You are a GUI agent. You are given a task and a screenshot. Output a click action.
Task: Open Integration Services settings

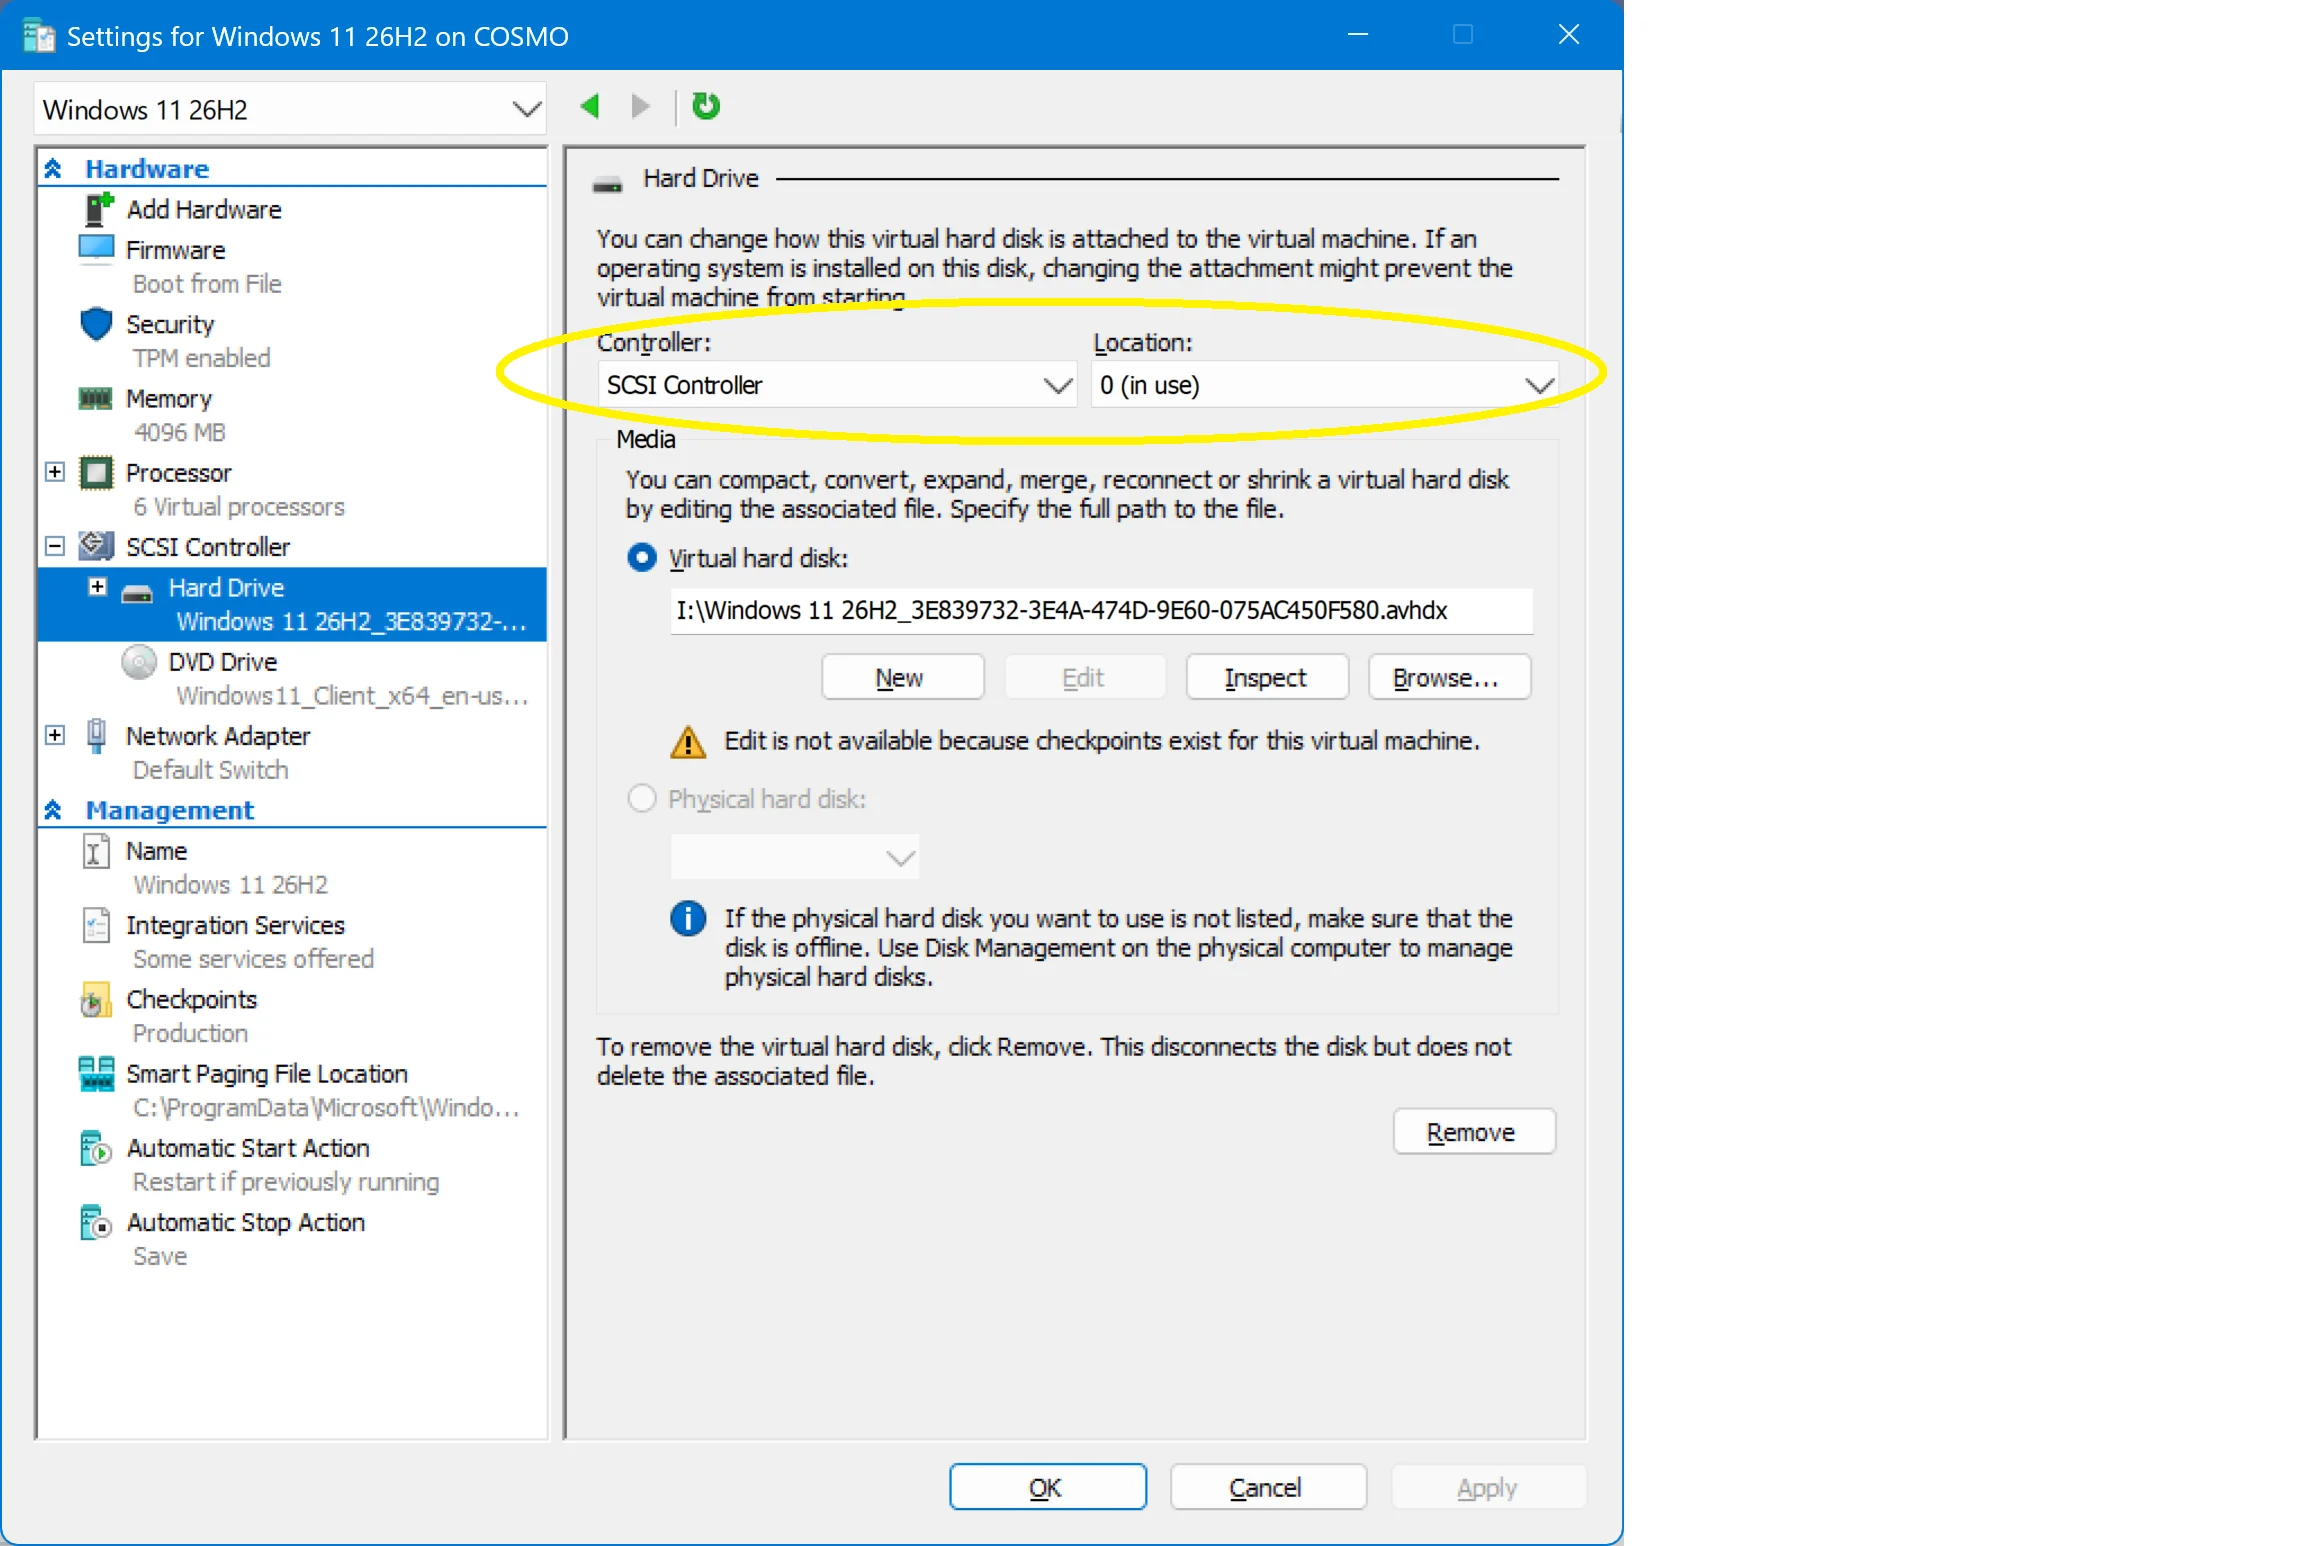pos(235,925)
